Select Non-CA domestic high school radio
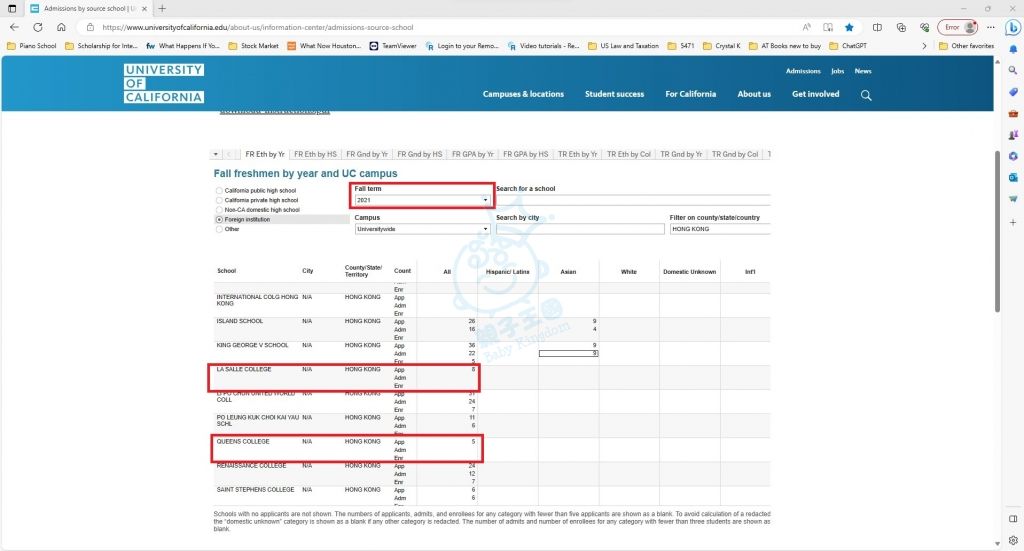Screen dimensions: 1024x551 pyautogui.click(x=219, y=210)
